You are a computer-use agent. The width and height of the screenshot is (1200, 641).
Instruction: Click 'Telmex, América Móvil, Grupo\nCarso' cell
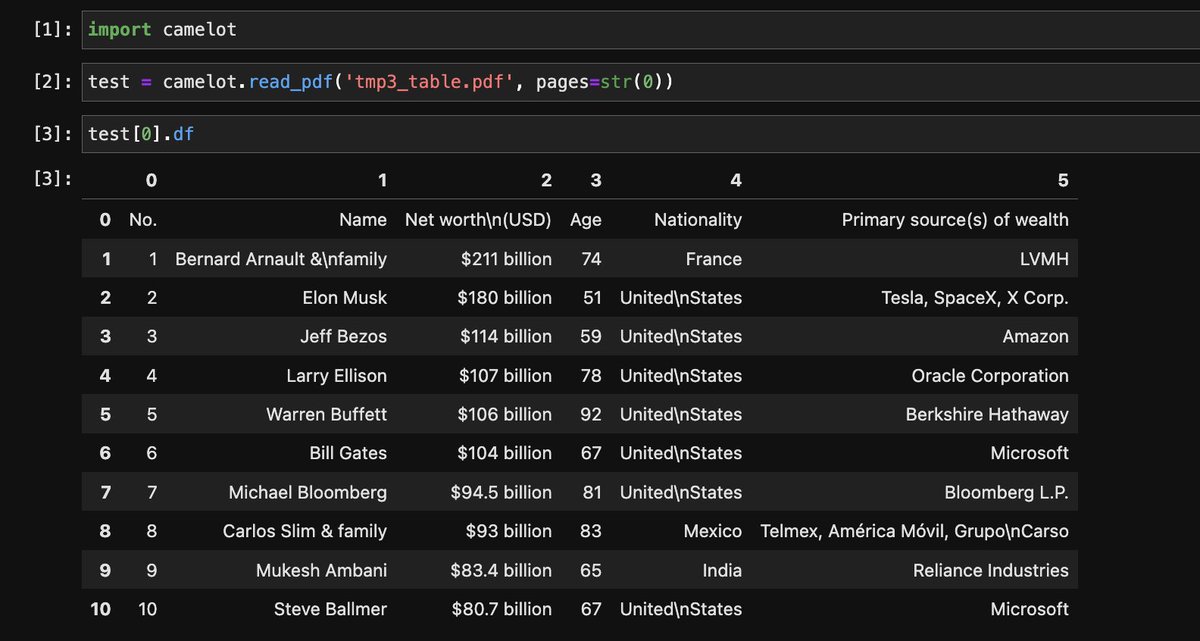pos(915,531)
